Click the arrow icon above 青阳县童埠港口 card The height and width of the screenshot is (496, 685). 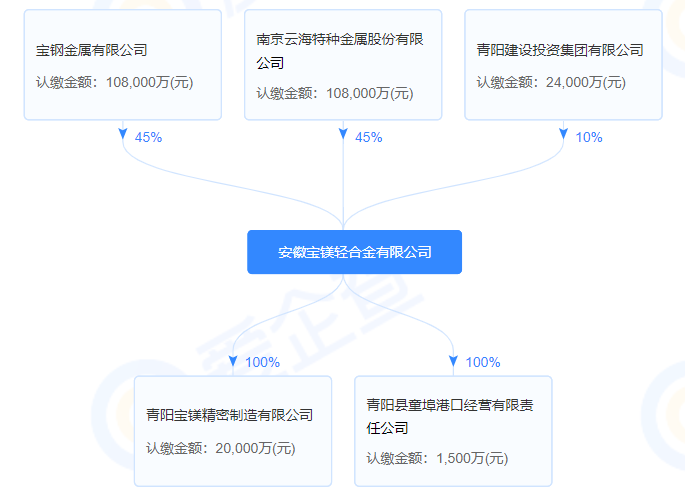click(x=453, y=361)
